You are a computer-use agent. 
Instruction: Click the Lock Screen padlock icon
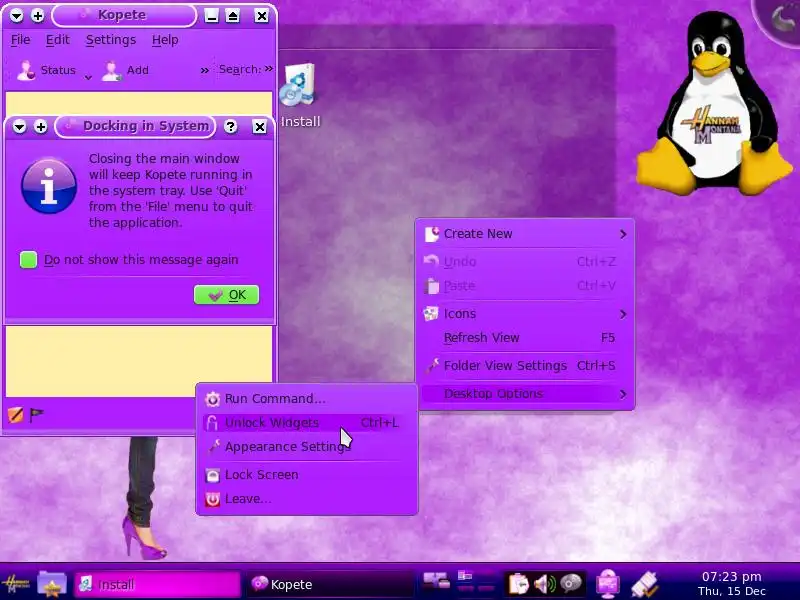pyautogui.click(x=212, y=475)
